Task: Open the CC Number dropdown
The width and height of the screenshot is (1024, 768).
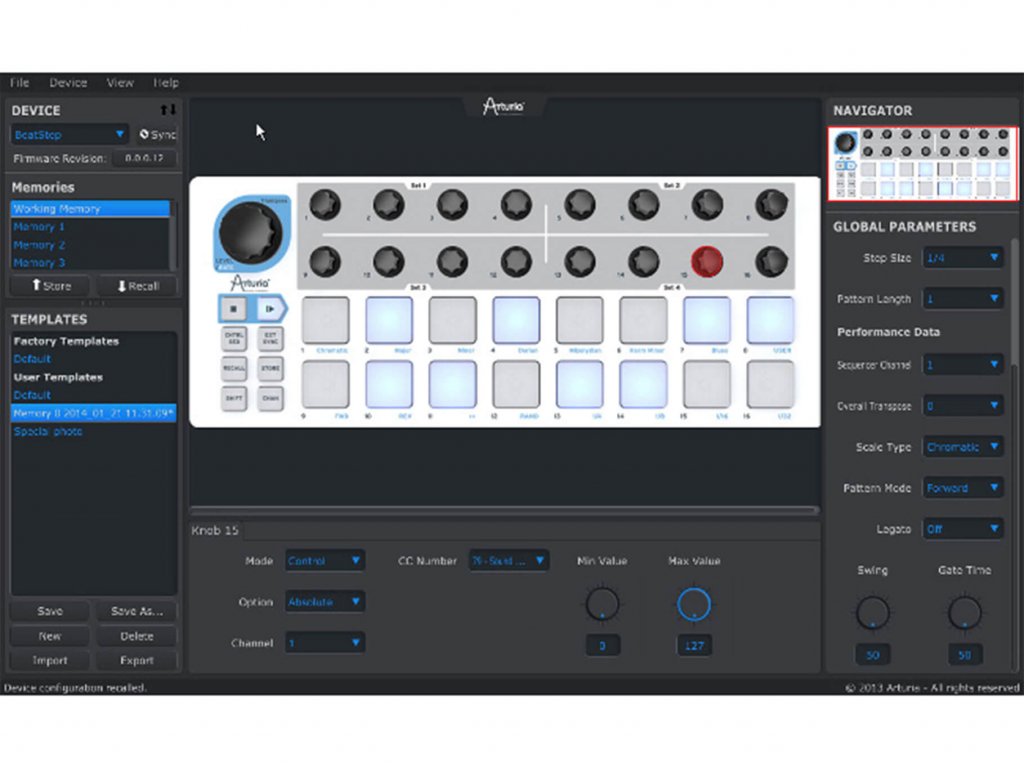Action: tap(509, 561)
